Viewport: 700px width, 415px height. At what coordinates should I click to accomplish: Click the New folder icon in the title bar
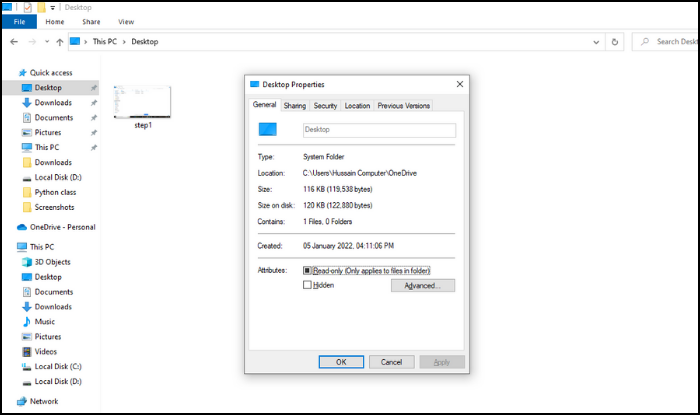coord(41,7)
